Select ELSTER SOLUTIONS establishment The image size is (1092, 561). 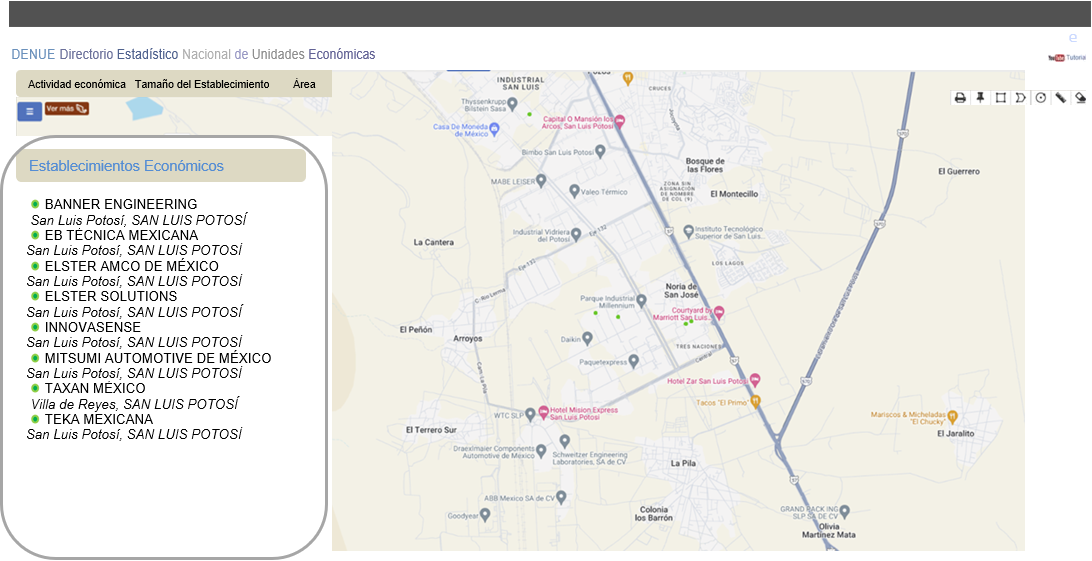pyautogui.click(x=111, y=296)
